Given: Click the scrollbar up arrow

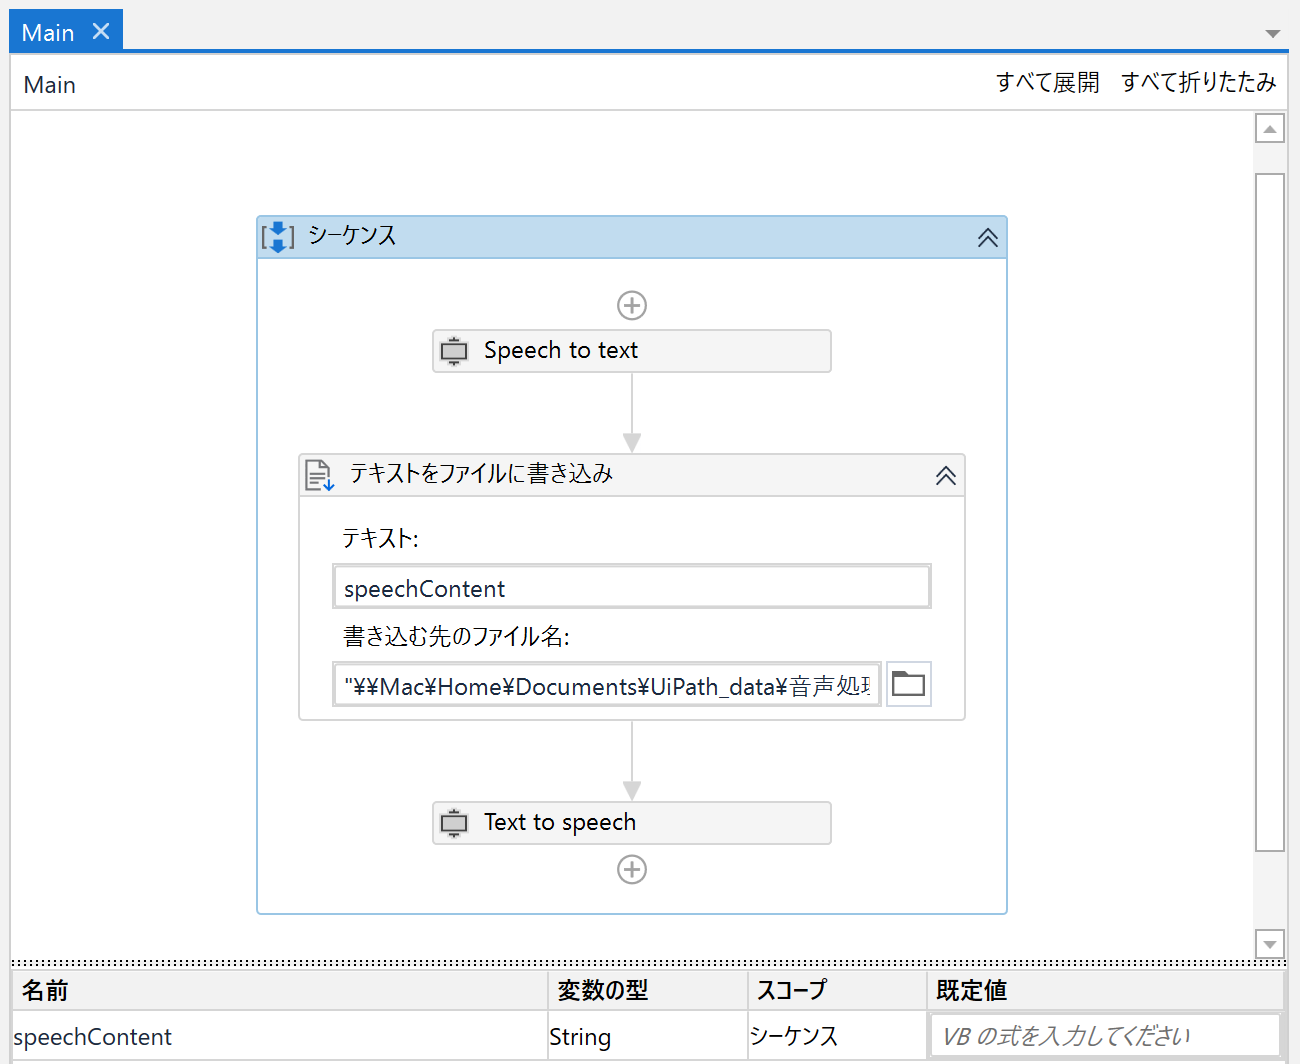Looking at the screenshot, I should point(1270,128).
